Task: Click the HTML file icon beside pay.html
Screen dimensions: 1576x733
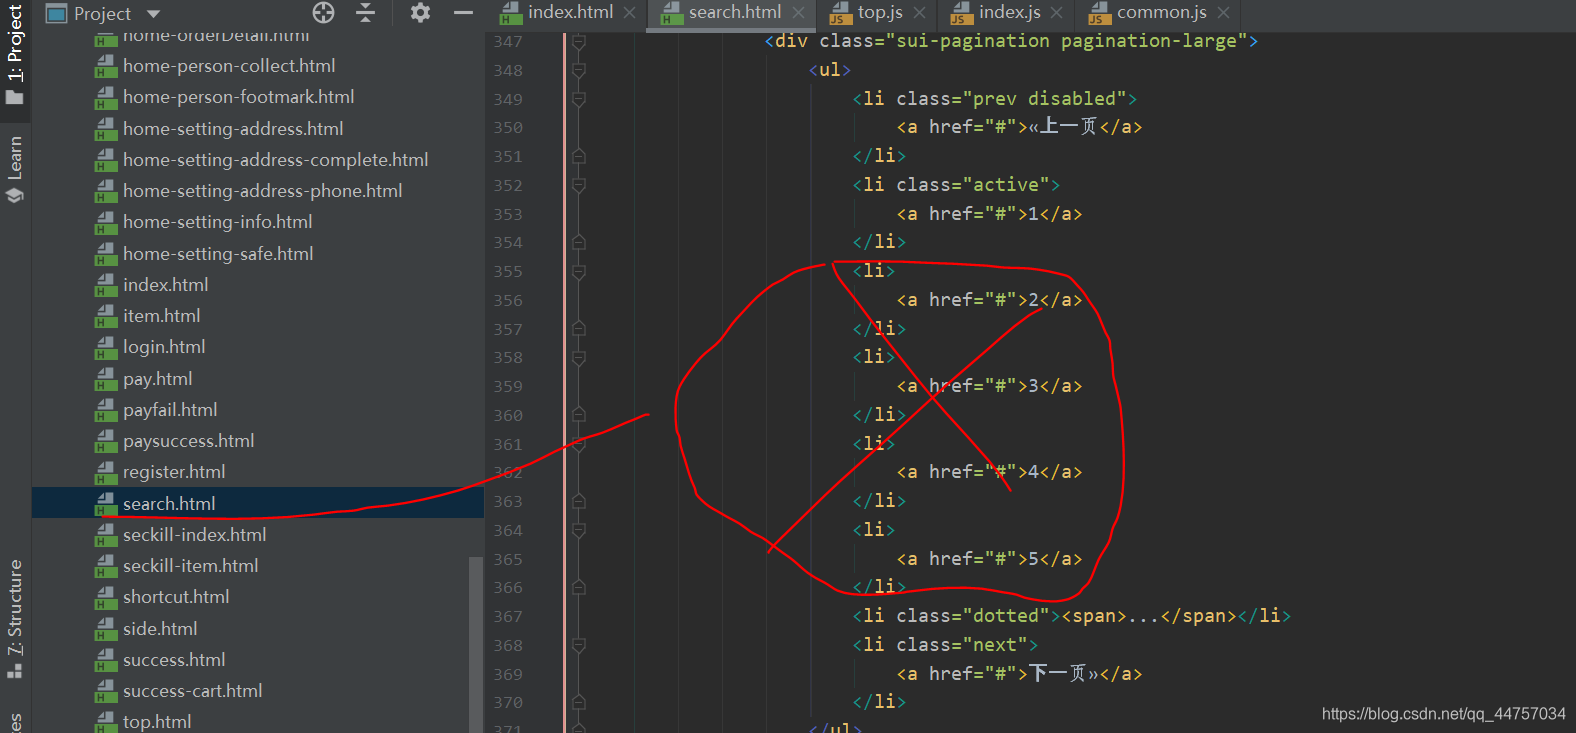Action: point(106,379)
